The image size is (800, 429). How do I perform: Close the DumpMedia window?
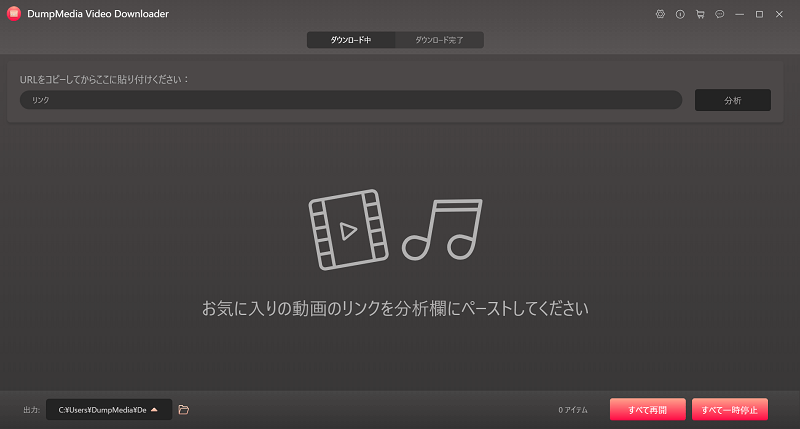(779, 14)
